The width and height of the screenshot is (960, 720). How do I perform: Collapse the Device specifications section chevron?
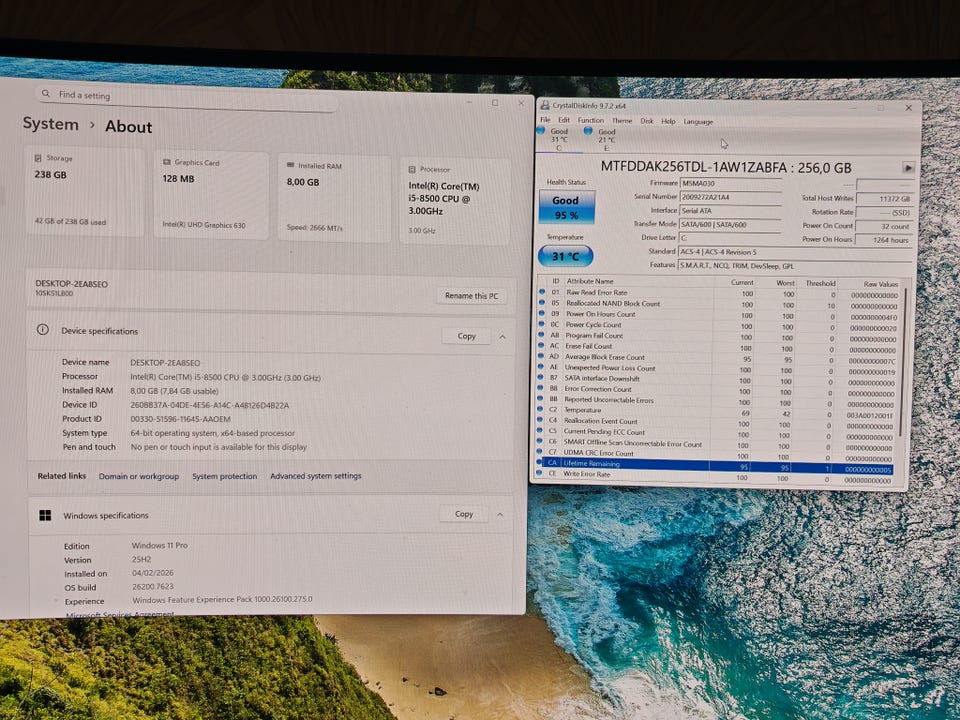coord(502,337)
